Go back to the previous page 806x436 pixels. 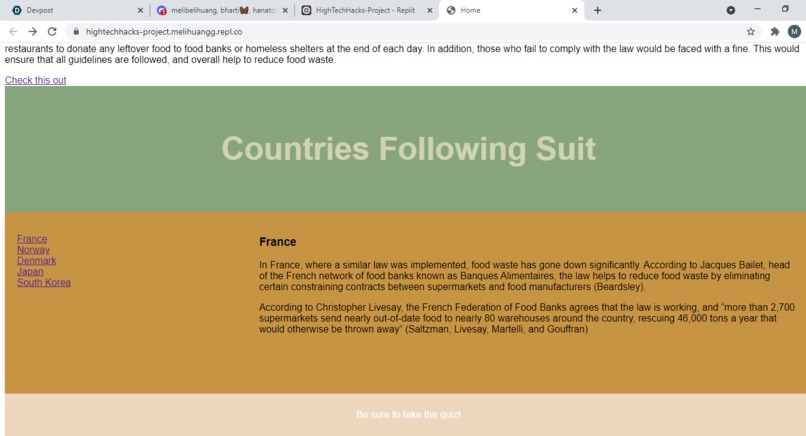(13, 31)
